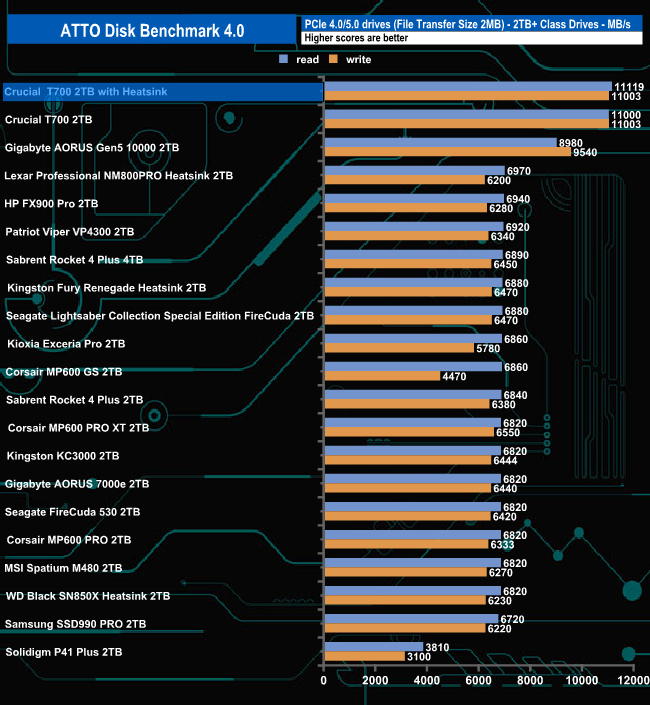Click the blue read legend swatch

pos(283,59)
